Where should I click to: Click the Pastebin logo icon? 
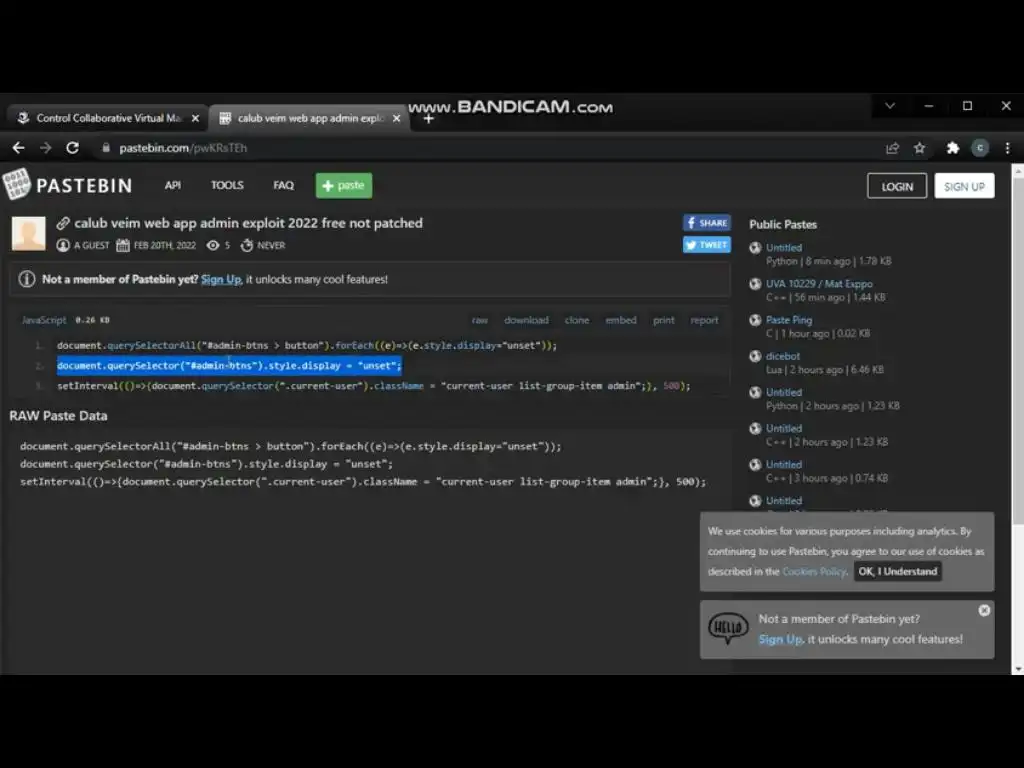16,184
